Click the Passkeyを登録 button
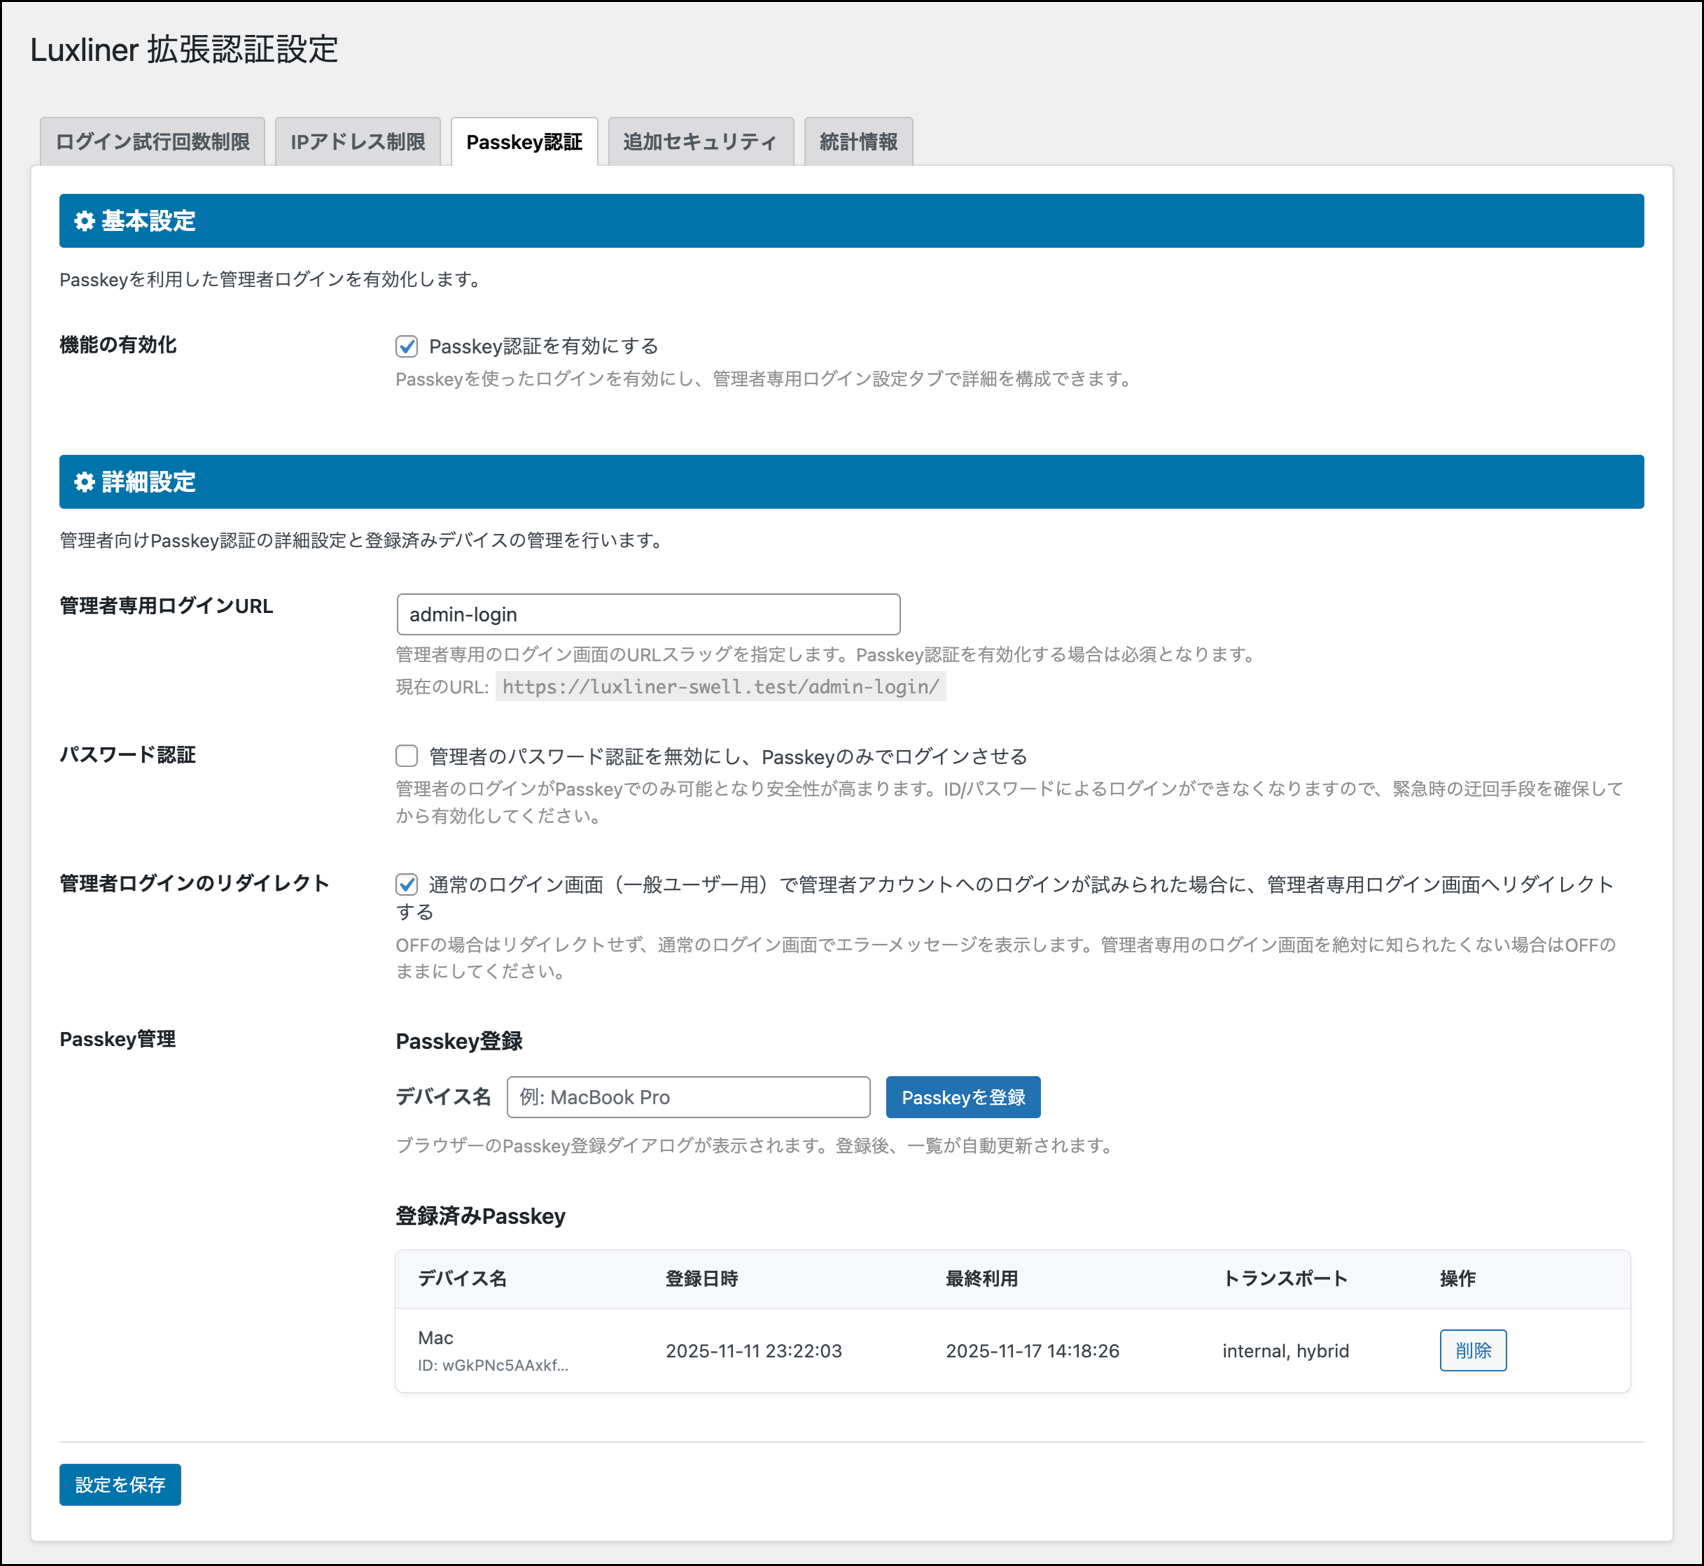This screenshot has height=1566, width=1704. point(962,1097)
